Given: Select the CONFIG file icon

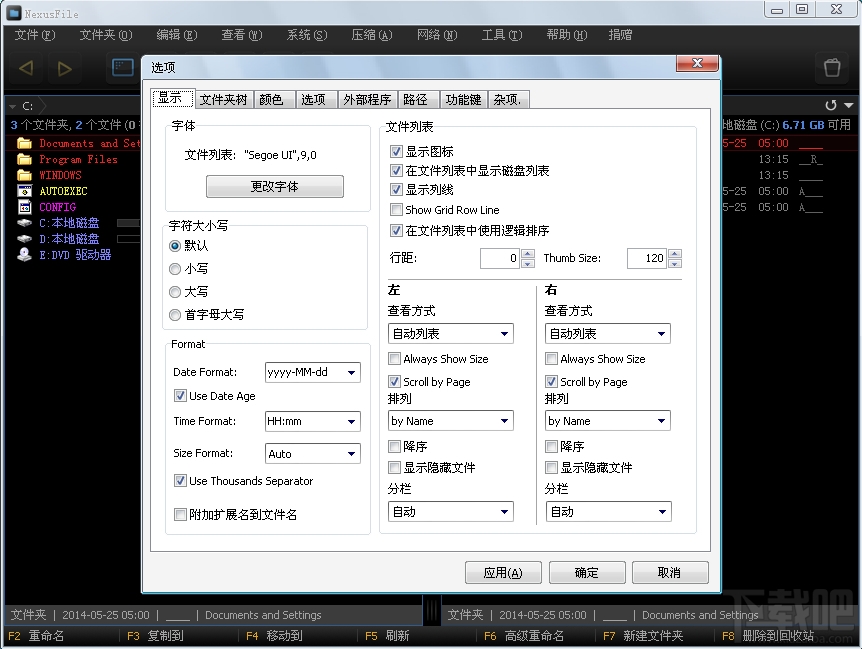Looking at the screenshot, I should coord(24,207).
